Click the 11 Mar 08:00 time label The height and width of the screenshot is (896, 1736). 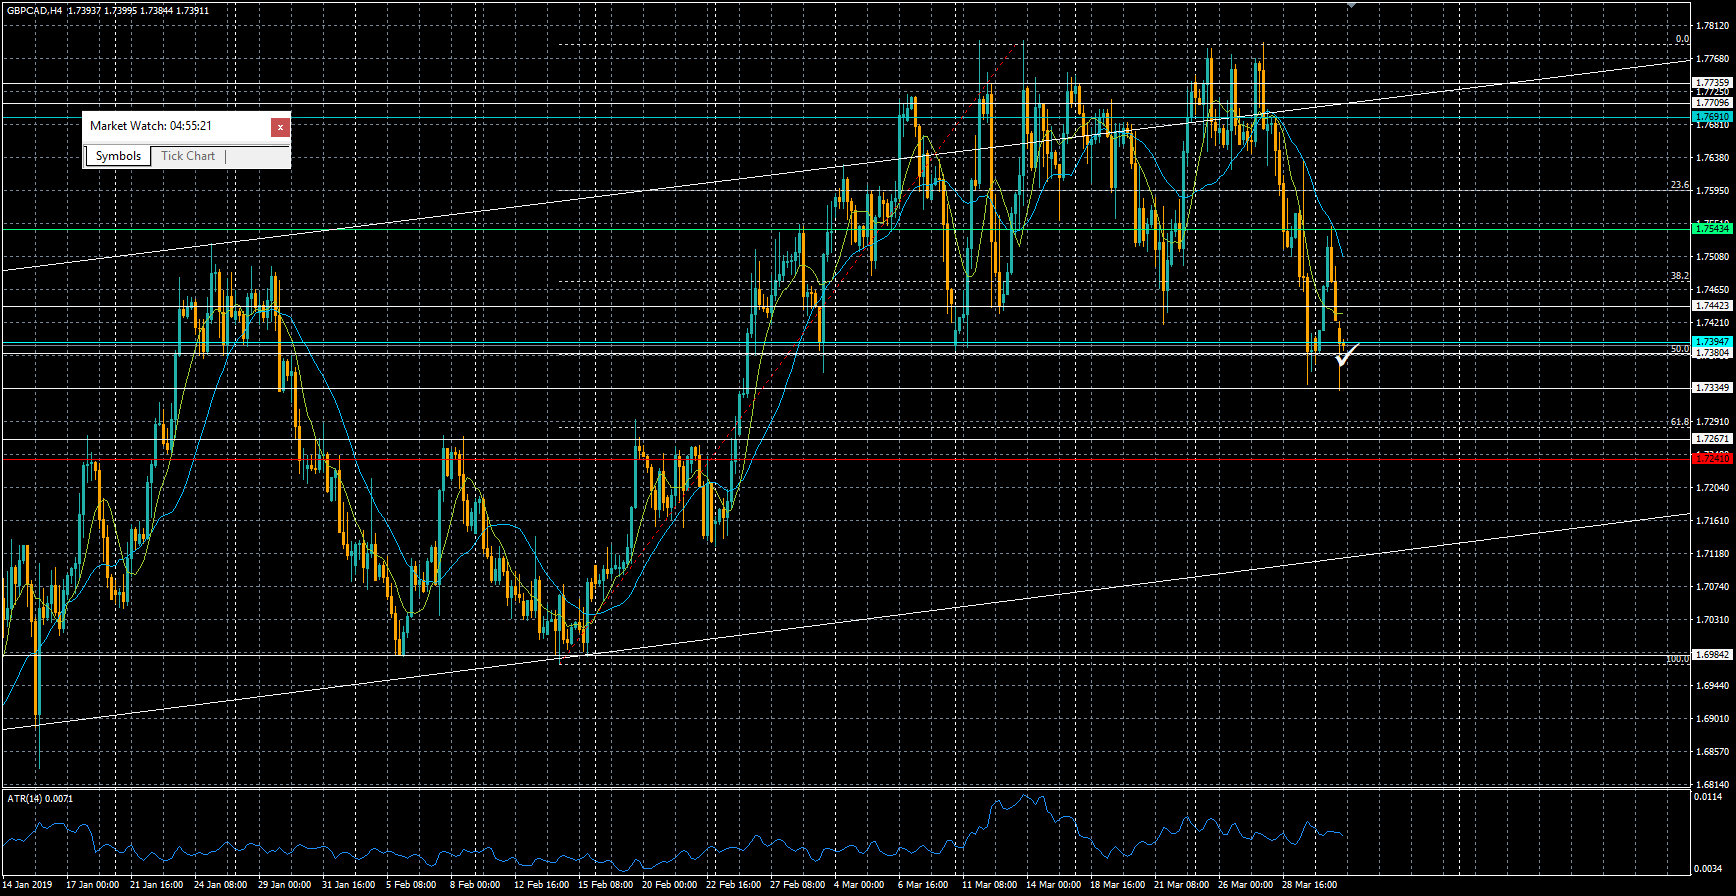989,885
